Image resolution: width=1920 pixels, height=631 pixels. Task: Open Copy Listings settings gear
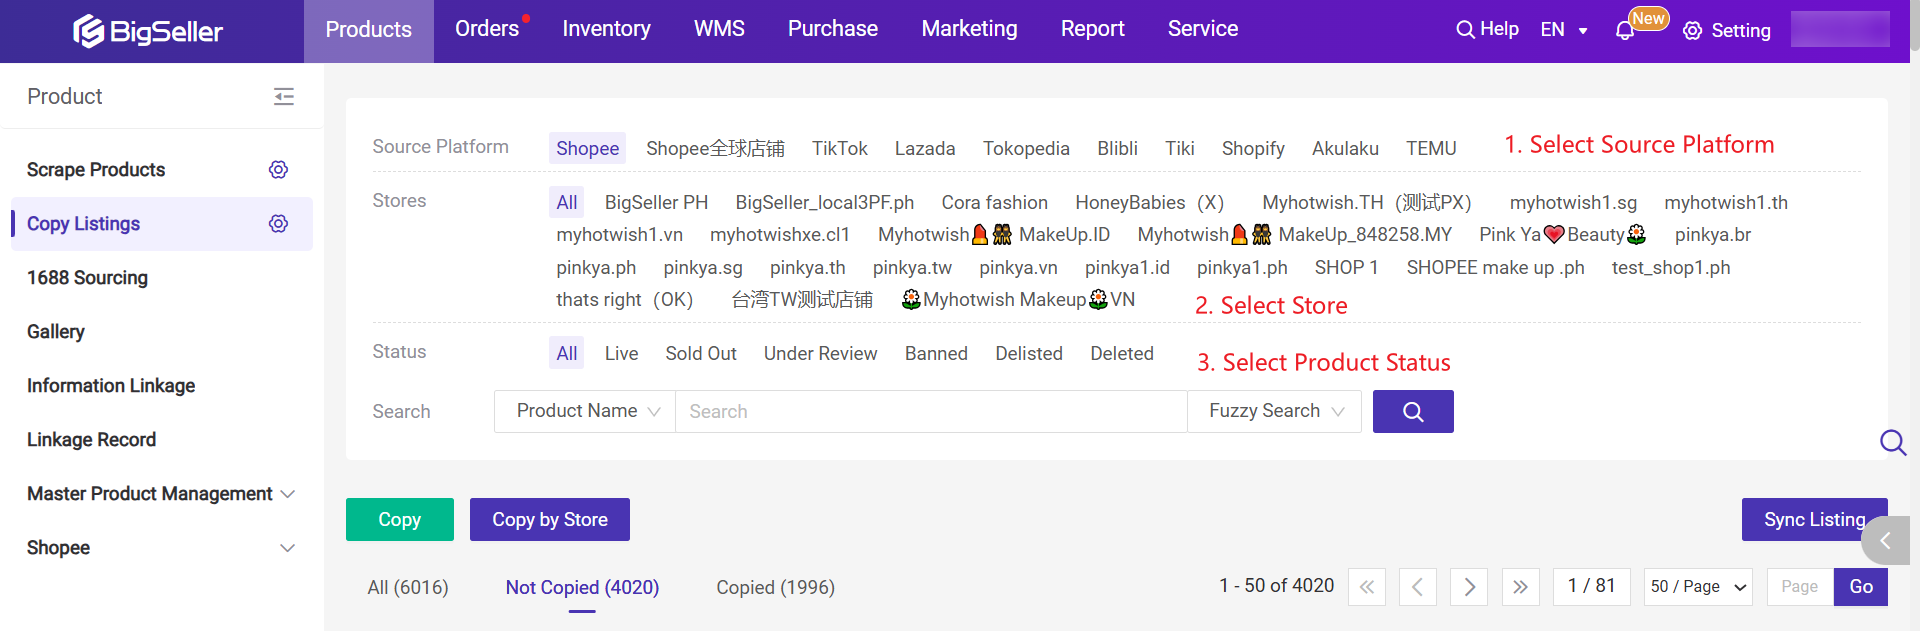point(279,224)
